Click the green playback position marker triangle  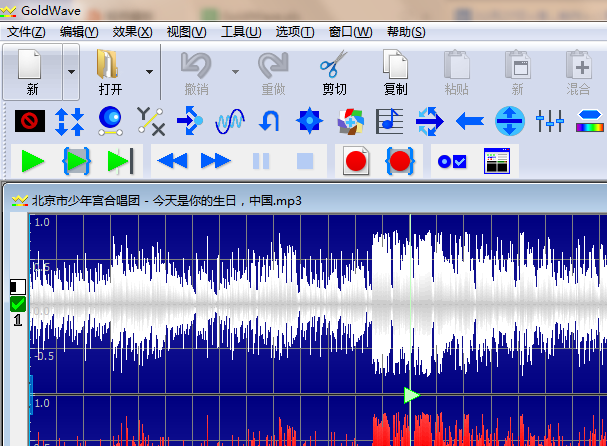pyautogui.click(x=411, y=395)
